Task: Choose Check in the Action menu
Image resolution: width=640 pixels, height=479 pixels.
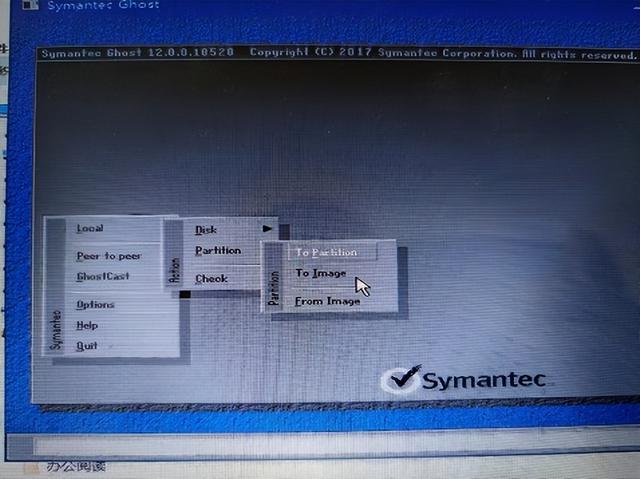Action: point(211,279)
